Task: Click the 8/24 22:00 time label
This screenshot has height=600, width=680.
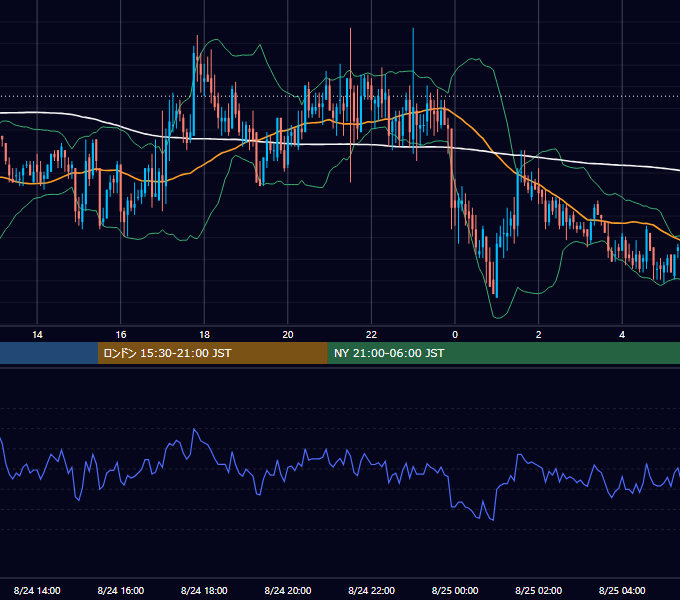Action: click(372, 590)
